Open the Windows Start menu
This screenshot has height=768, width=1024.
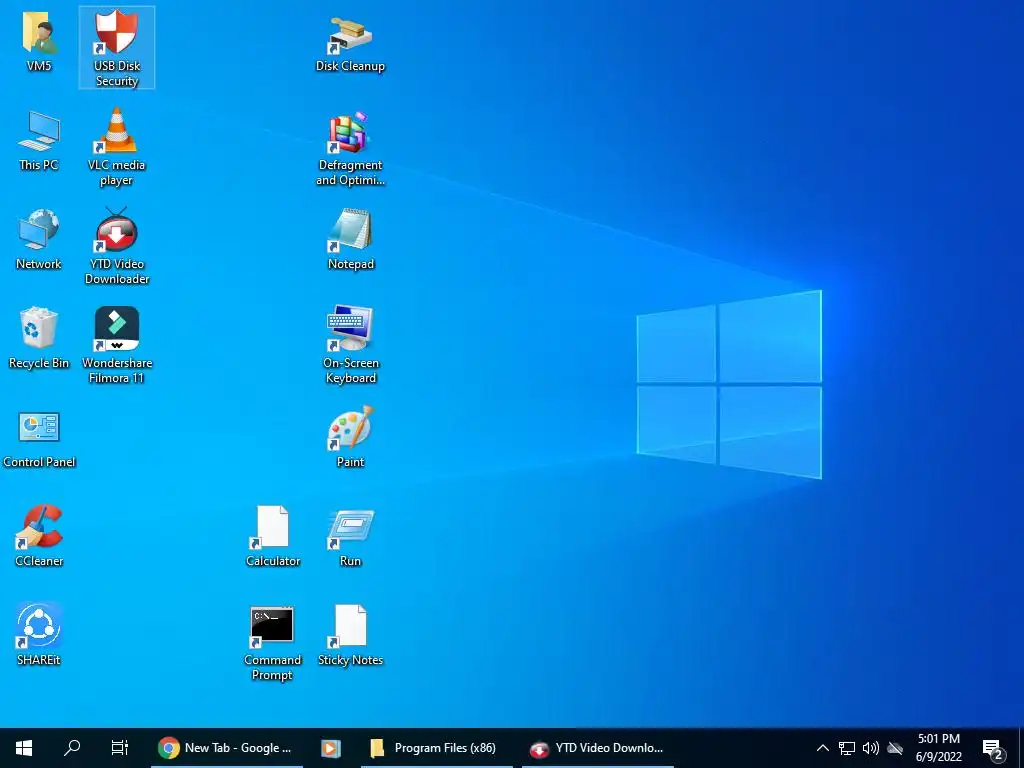point(24,748)
